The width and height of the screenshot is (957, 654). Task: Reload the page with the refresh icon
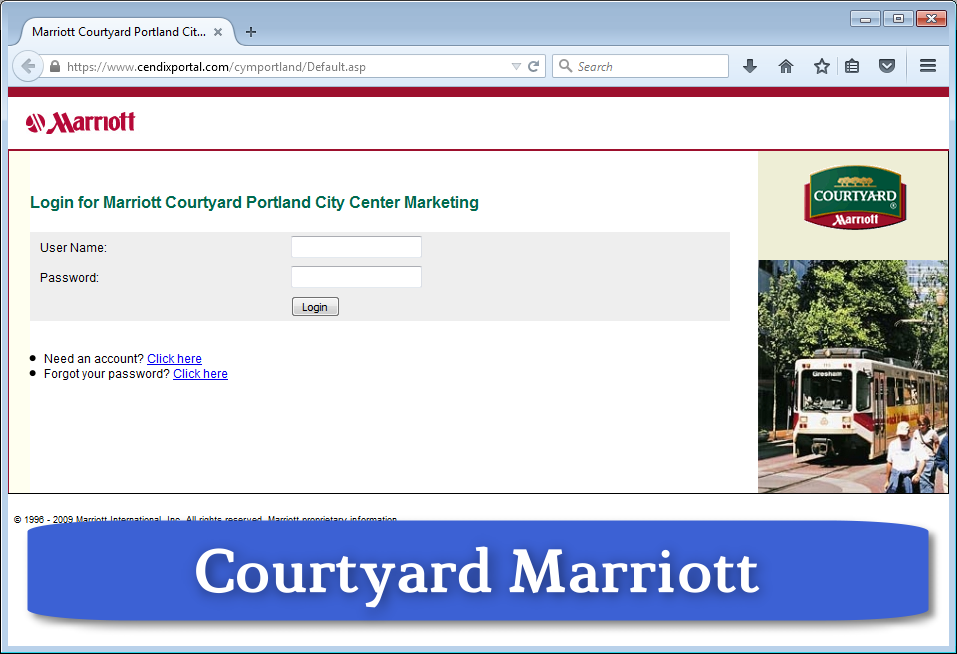(533, 66)
